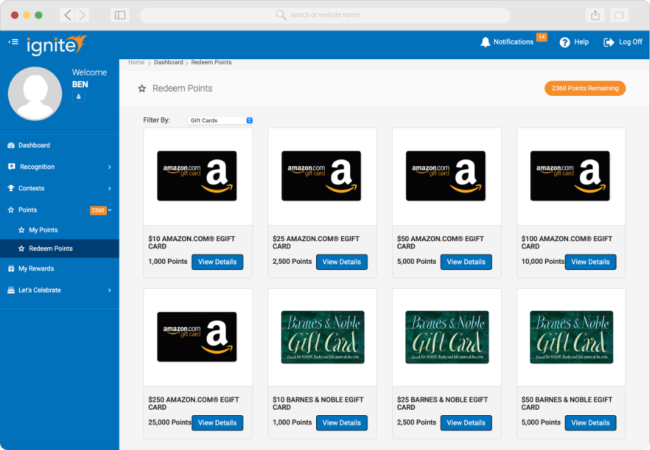650x450 pixels.
Task: Click the My Rewards gift icon
Action: pyautogui.click(x=11, y=269)
